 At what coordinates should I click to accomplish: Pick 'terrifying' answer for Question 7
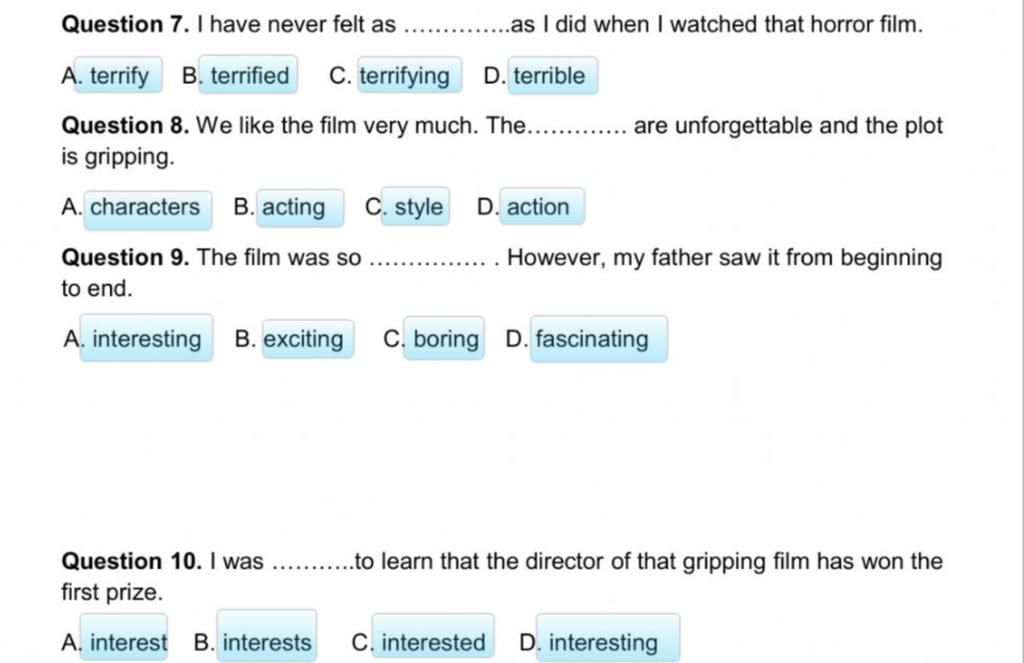(409, 76)
